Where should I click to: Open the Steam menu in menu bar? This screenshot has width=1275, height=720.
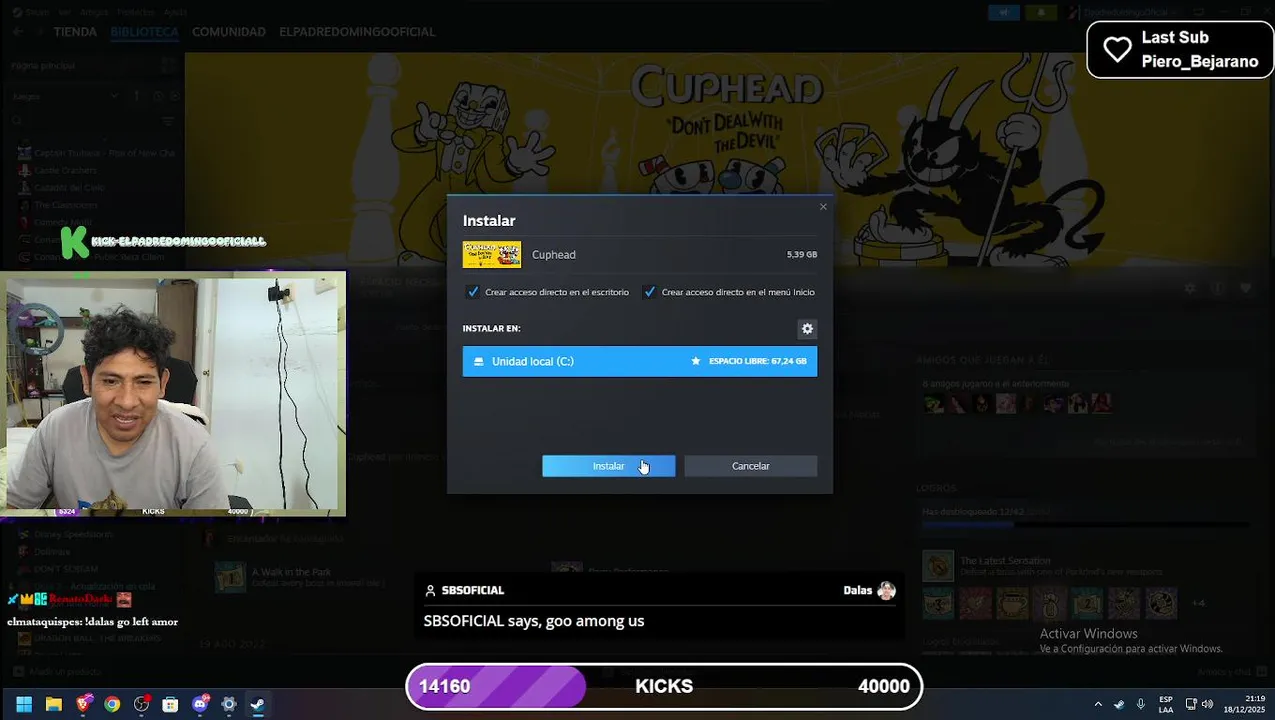(38, 12)
